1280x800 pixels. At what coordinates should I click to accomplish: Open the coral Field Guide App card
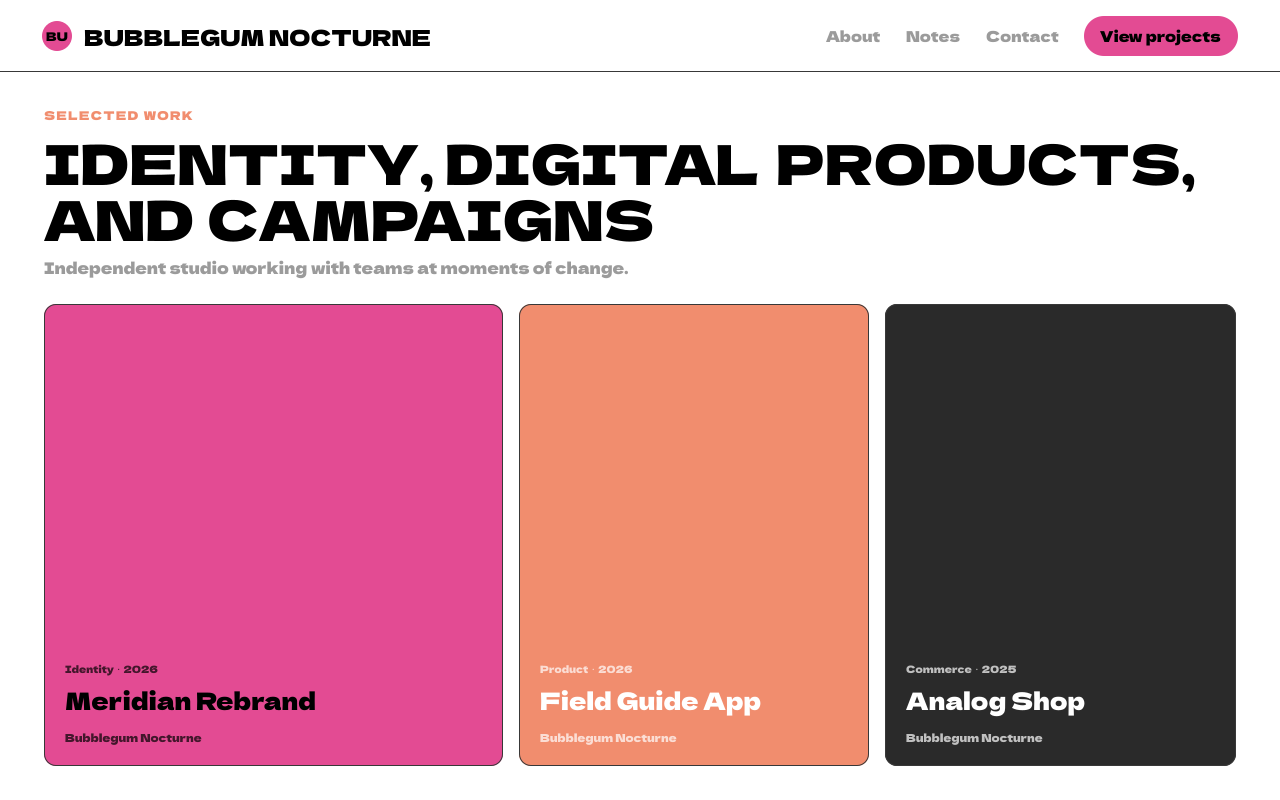(694, 535)
